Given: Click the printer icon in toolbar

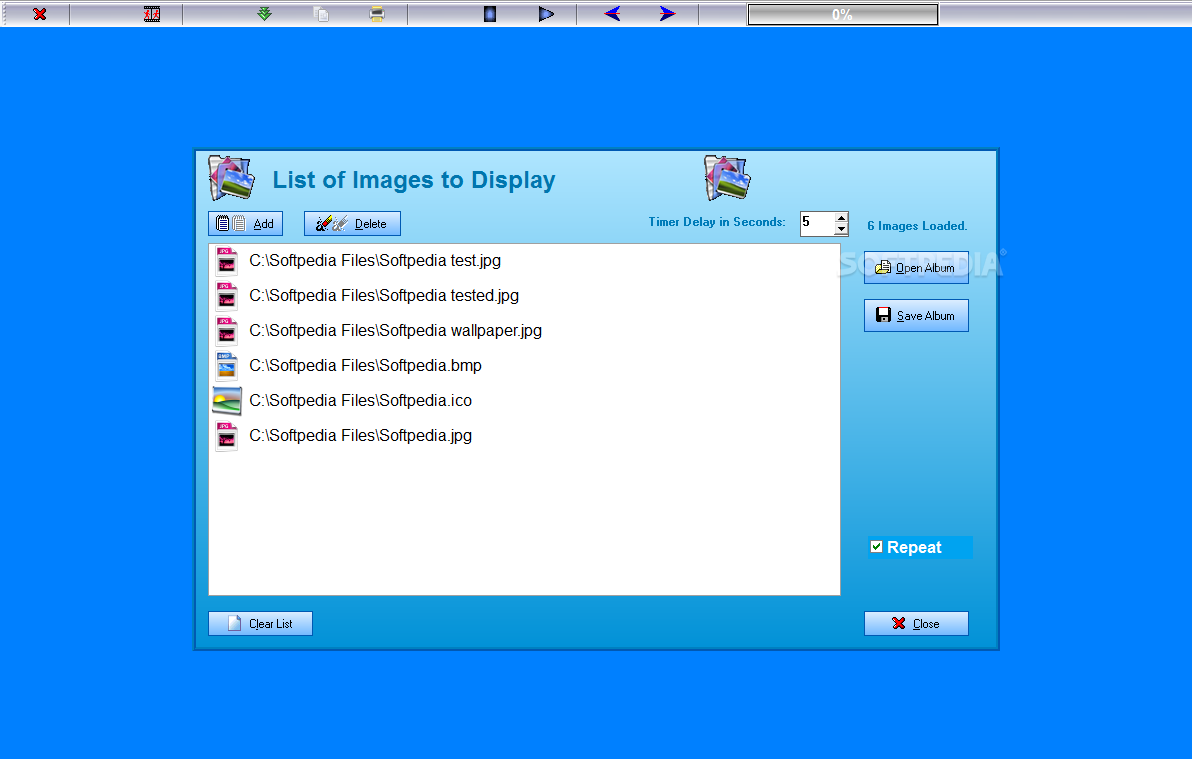Looking at the screenshot, I should pyautogui.click(x=377, y=14).
